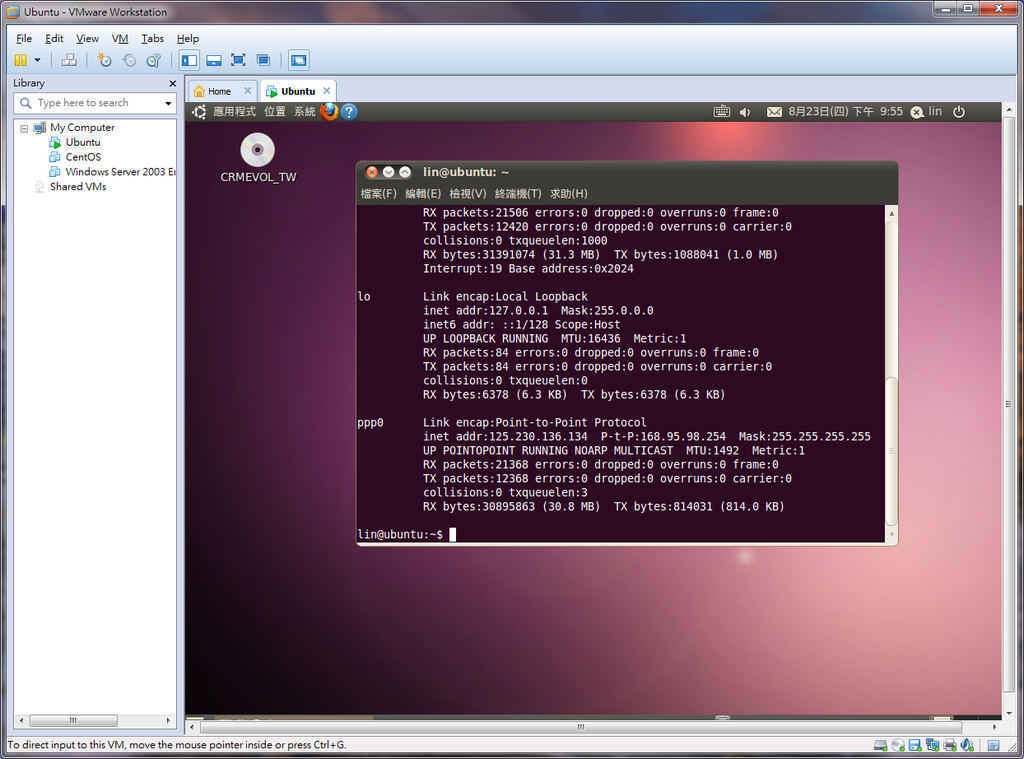The width and height of the screenshot is (1024, 759).
Task: Click the message log status icon
Action: [x=993, y=745]
